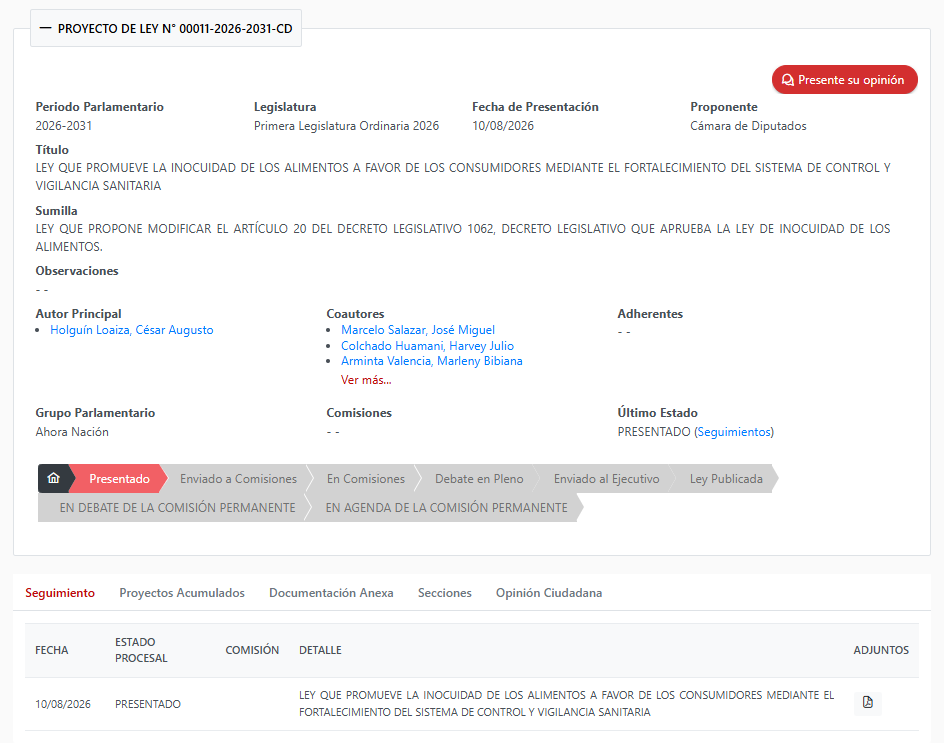
Task: Click Primera Legislatura Ordinaria 2026 text
Action: pyautogui.click(x=346, y=126)
